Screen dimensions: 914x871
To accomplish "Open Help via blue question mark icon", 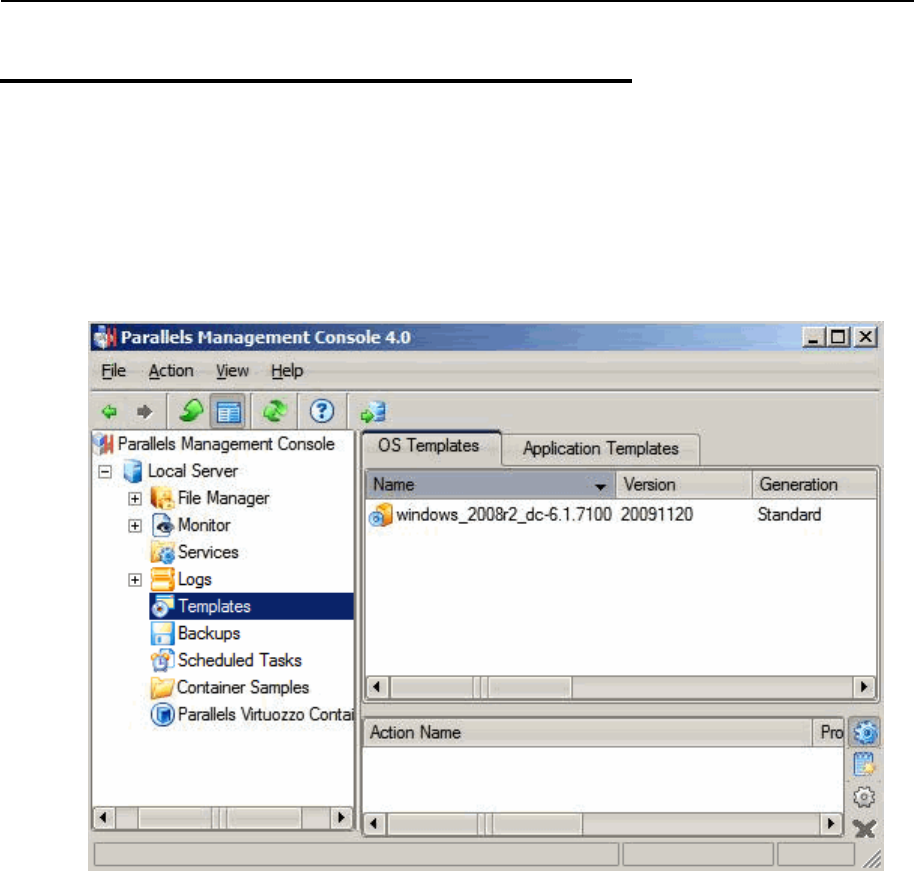I will point(322,411).
